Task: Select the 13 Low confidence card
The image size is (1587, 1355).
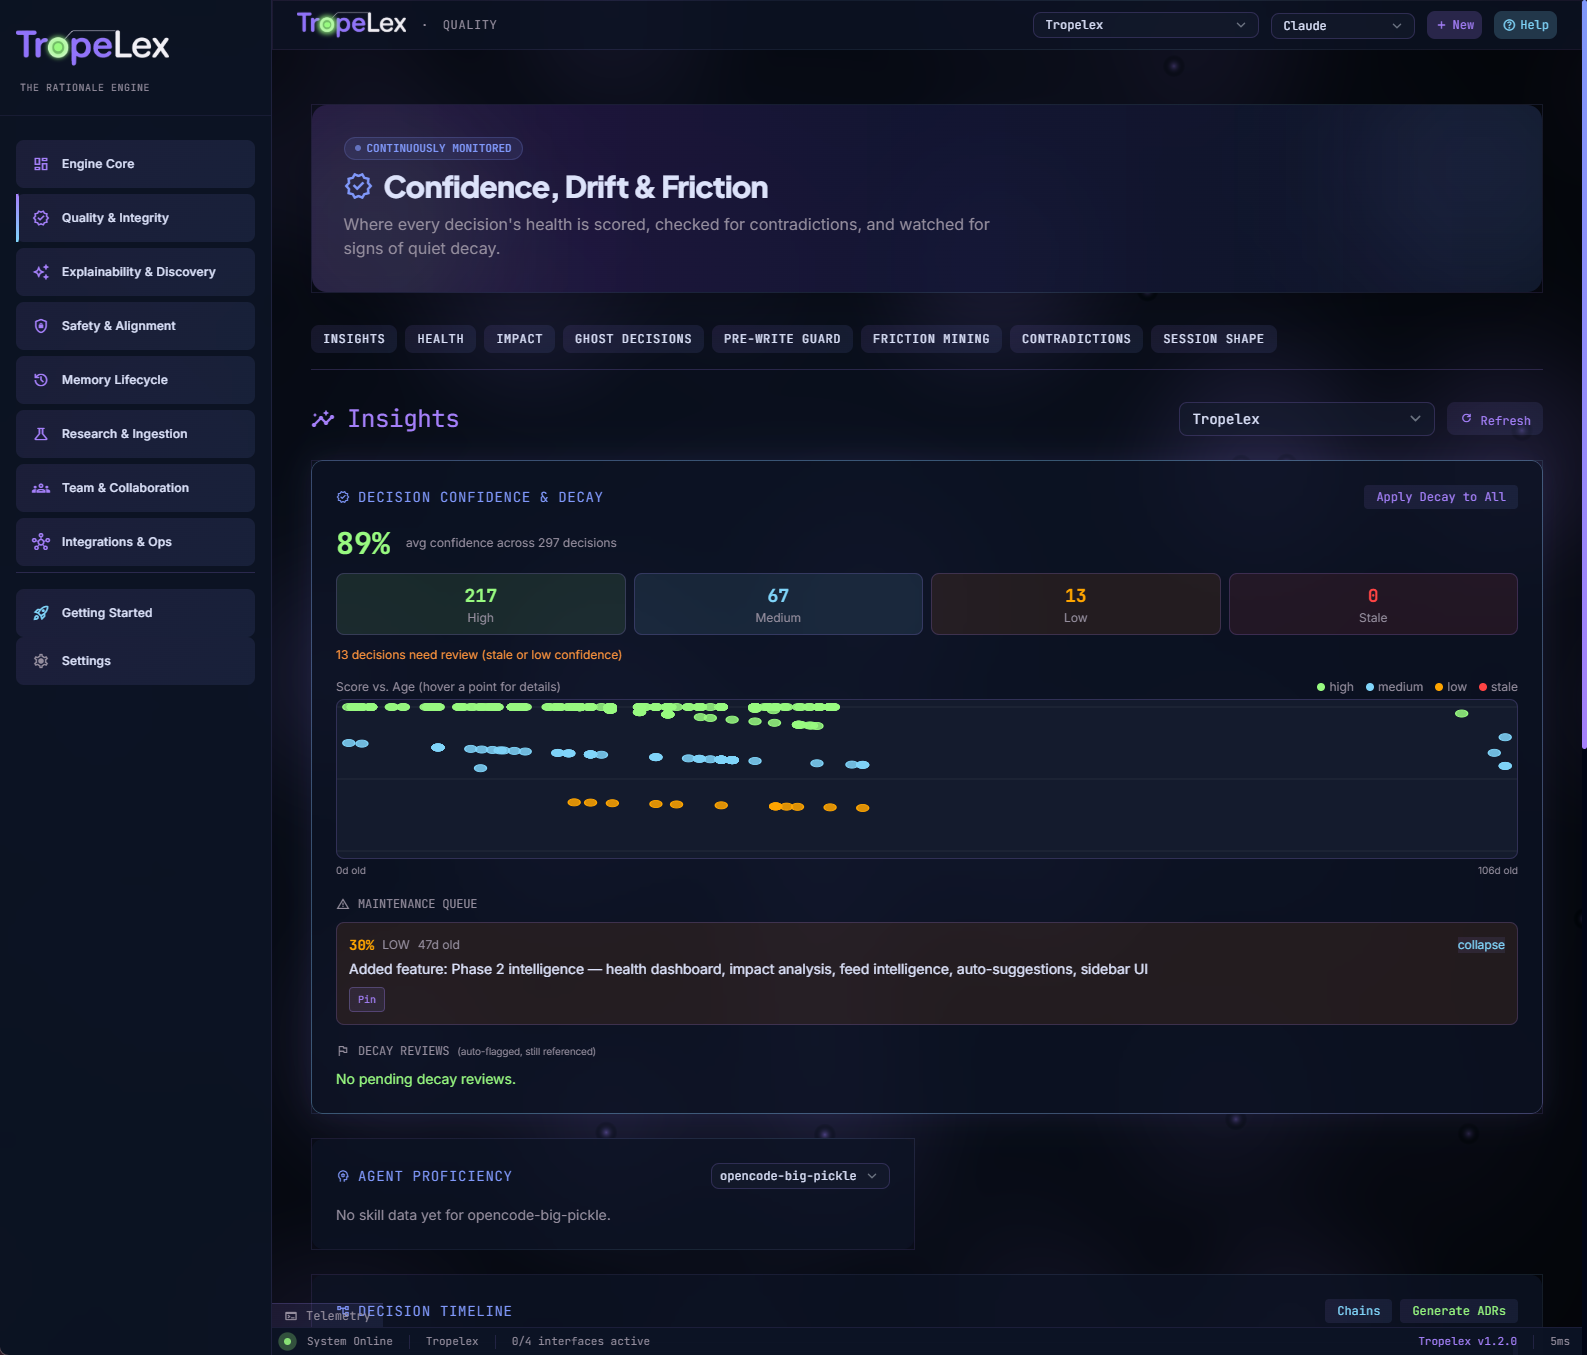Action: point(1076,604)
